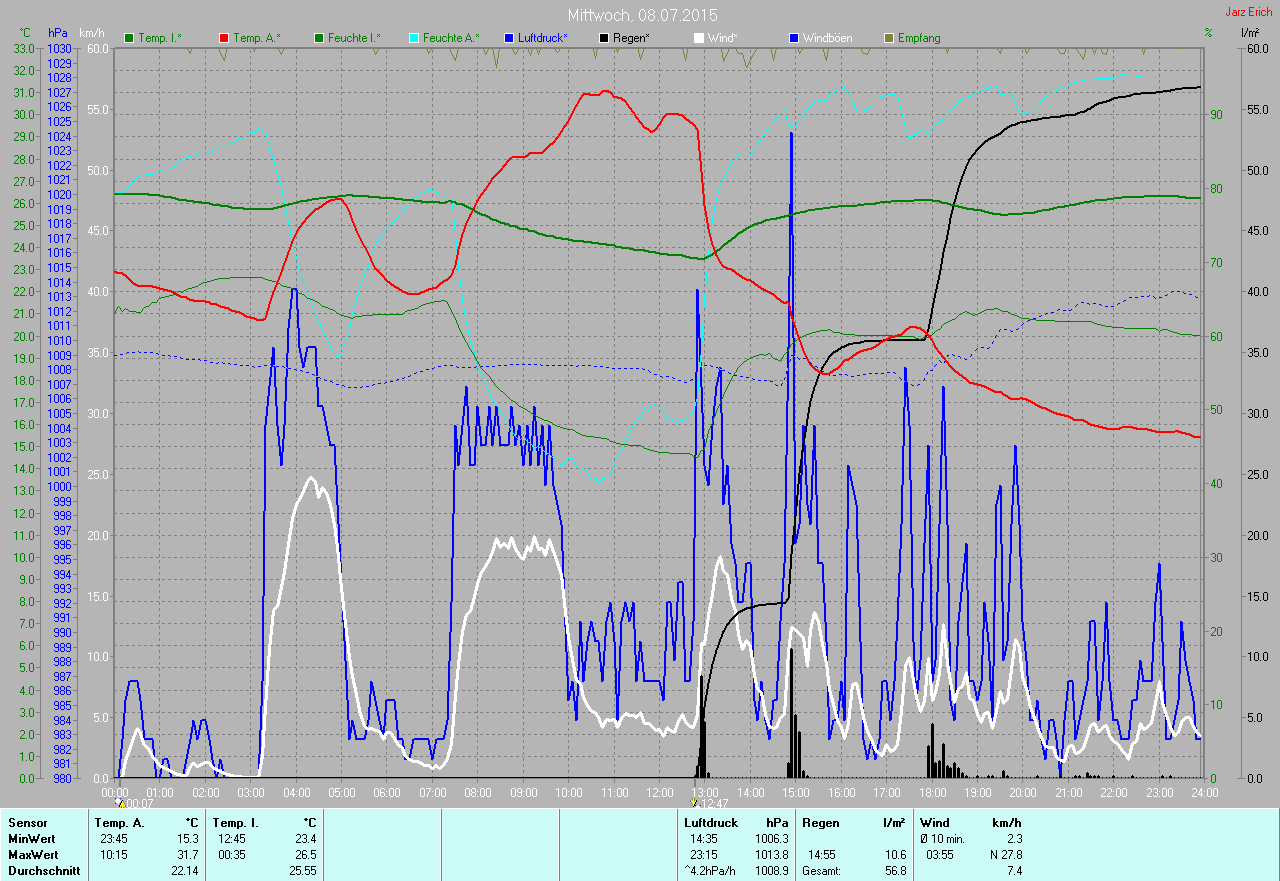Click the 06:00 time axis label
1280x881 pixels.
coord(386,792)
